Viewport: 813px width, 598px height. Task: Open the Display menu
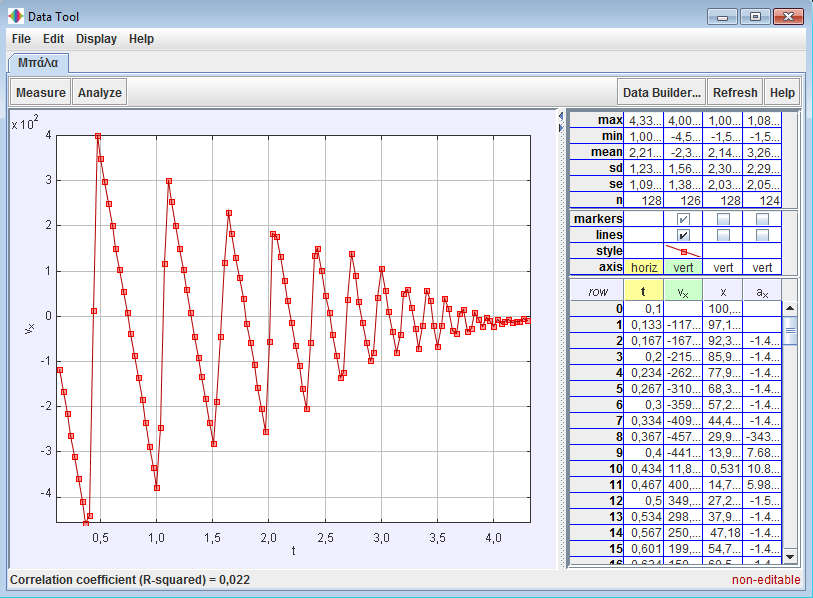click(x=96, y=39)
